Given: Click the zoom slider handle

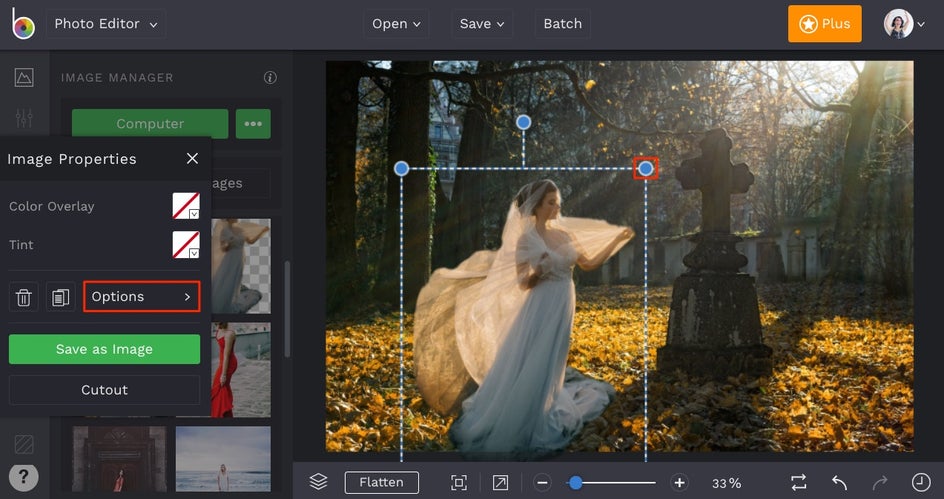Looking at the screenshot, I should (575, 483).
